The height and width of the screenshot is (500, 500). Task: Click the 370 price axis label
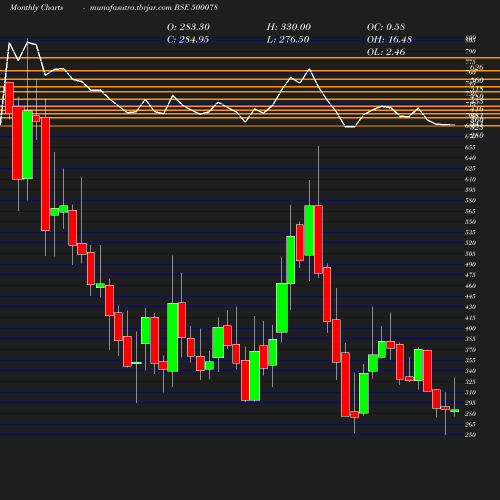470,350
